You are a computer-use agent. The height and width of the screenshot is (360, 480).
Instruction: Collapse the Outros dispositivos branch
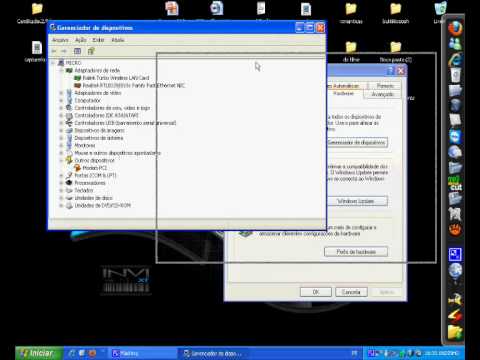coord(61,160)
